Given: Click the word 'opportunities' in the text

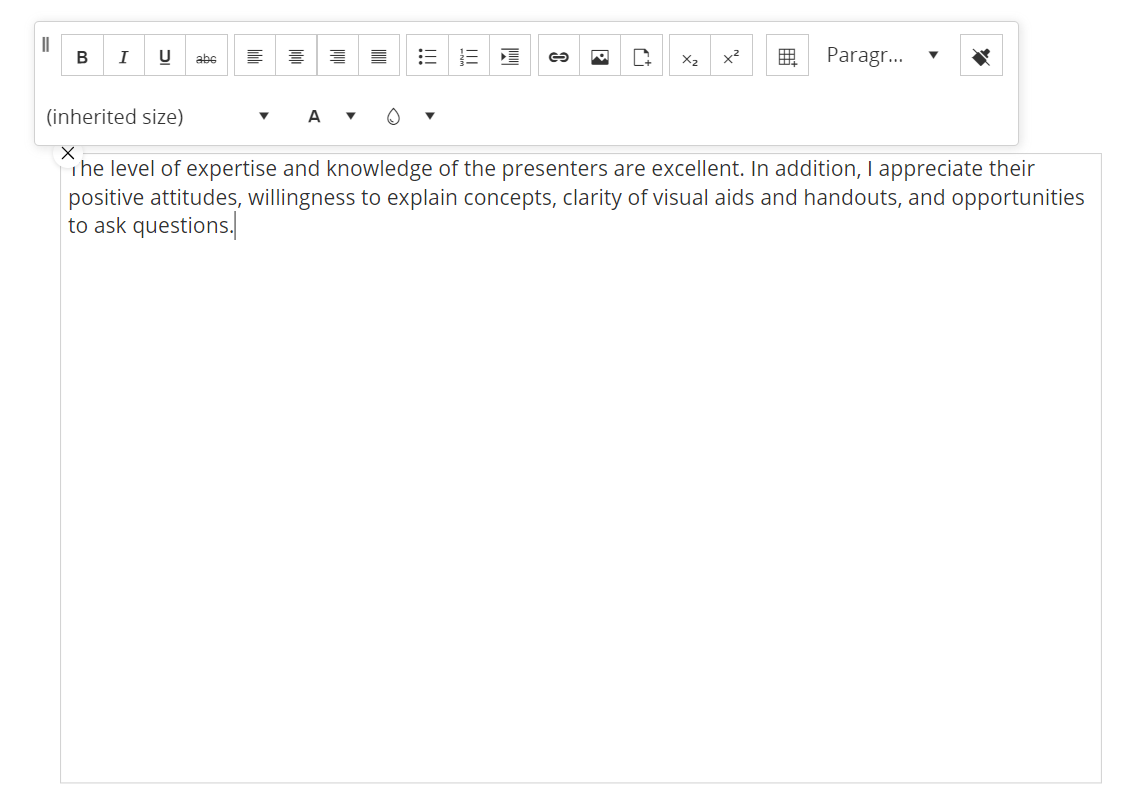Looking at the screenshot, I should pos(1018,198).
